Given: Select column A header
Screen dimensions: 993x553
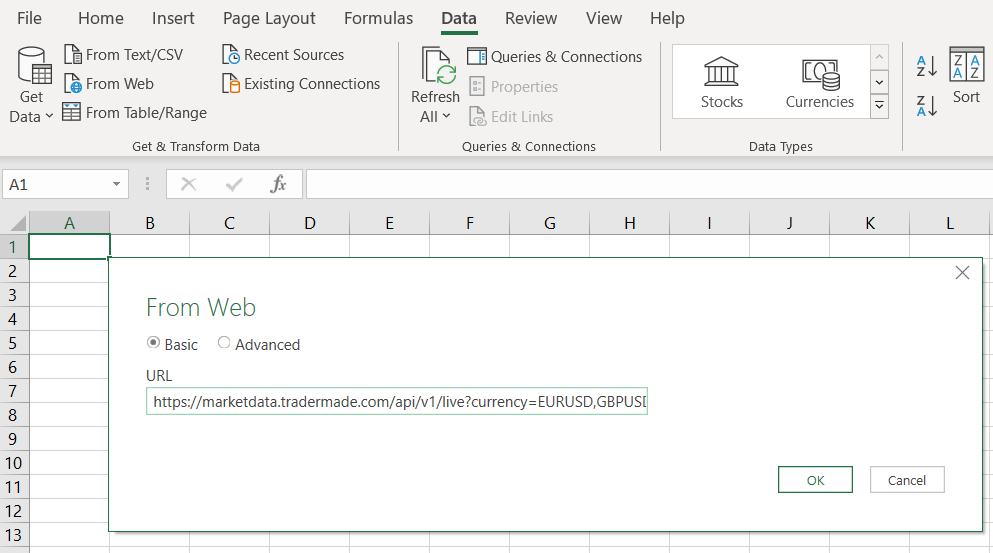Looking at the screenshot, I should point(69,223).
